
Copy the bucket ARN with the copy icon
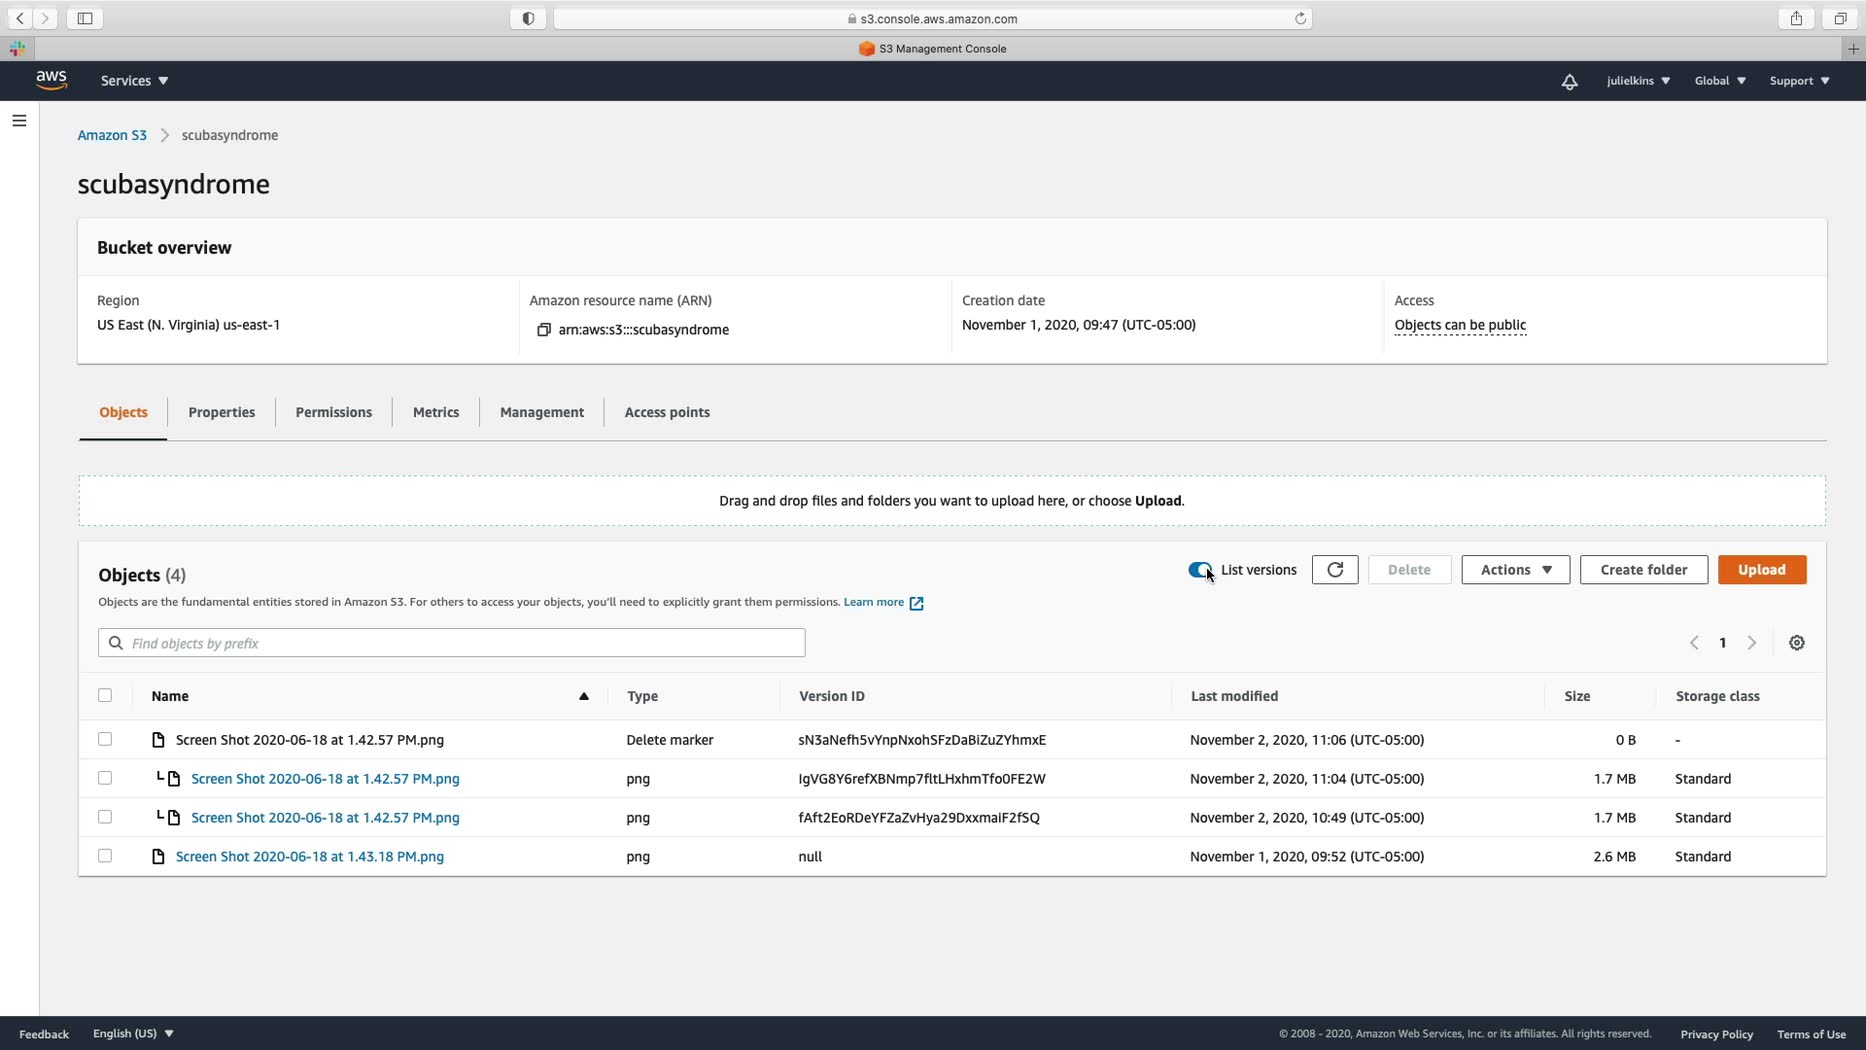[x=543, y=330]
